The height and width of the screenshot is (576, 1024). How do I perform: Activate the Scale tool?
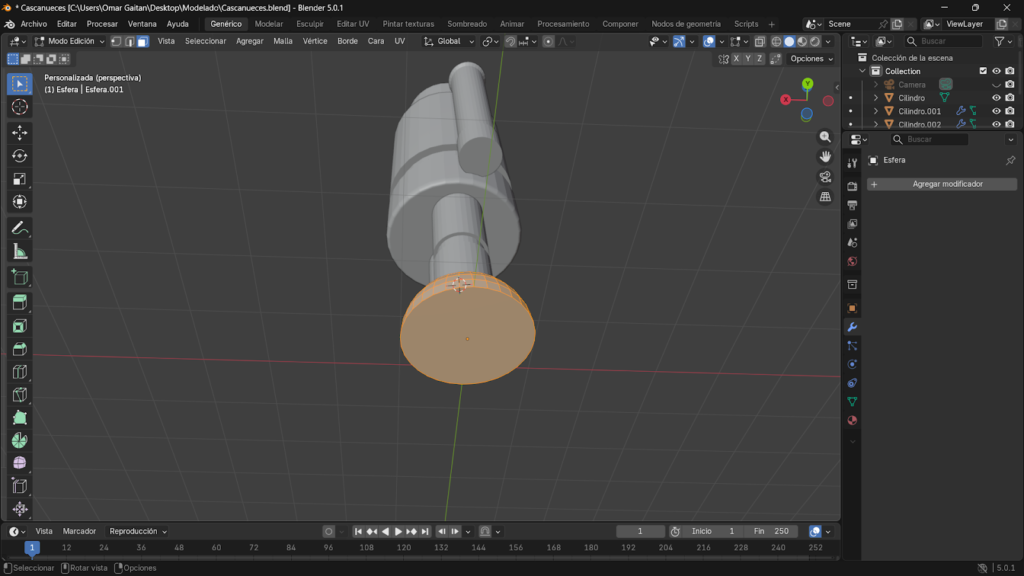(x=19, y=179)
